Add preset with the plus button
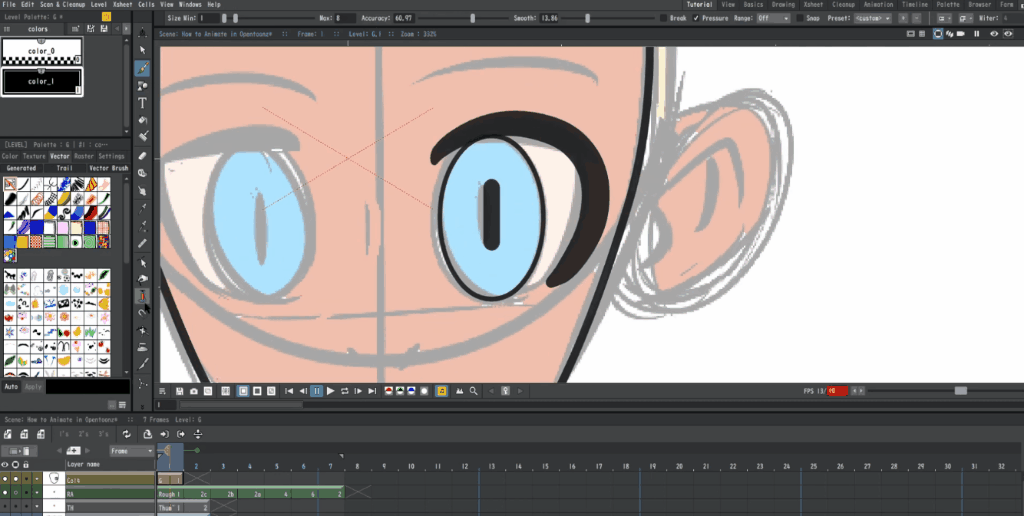 905,18
